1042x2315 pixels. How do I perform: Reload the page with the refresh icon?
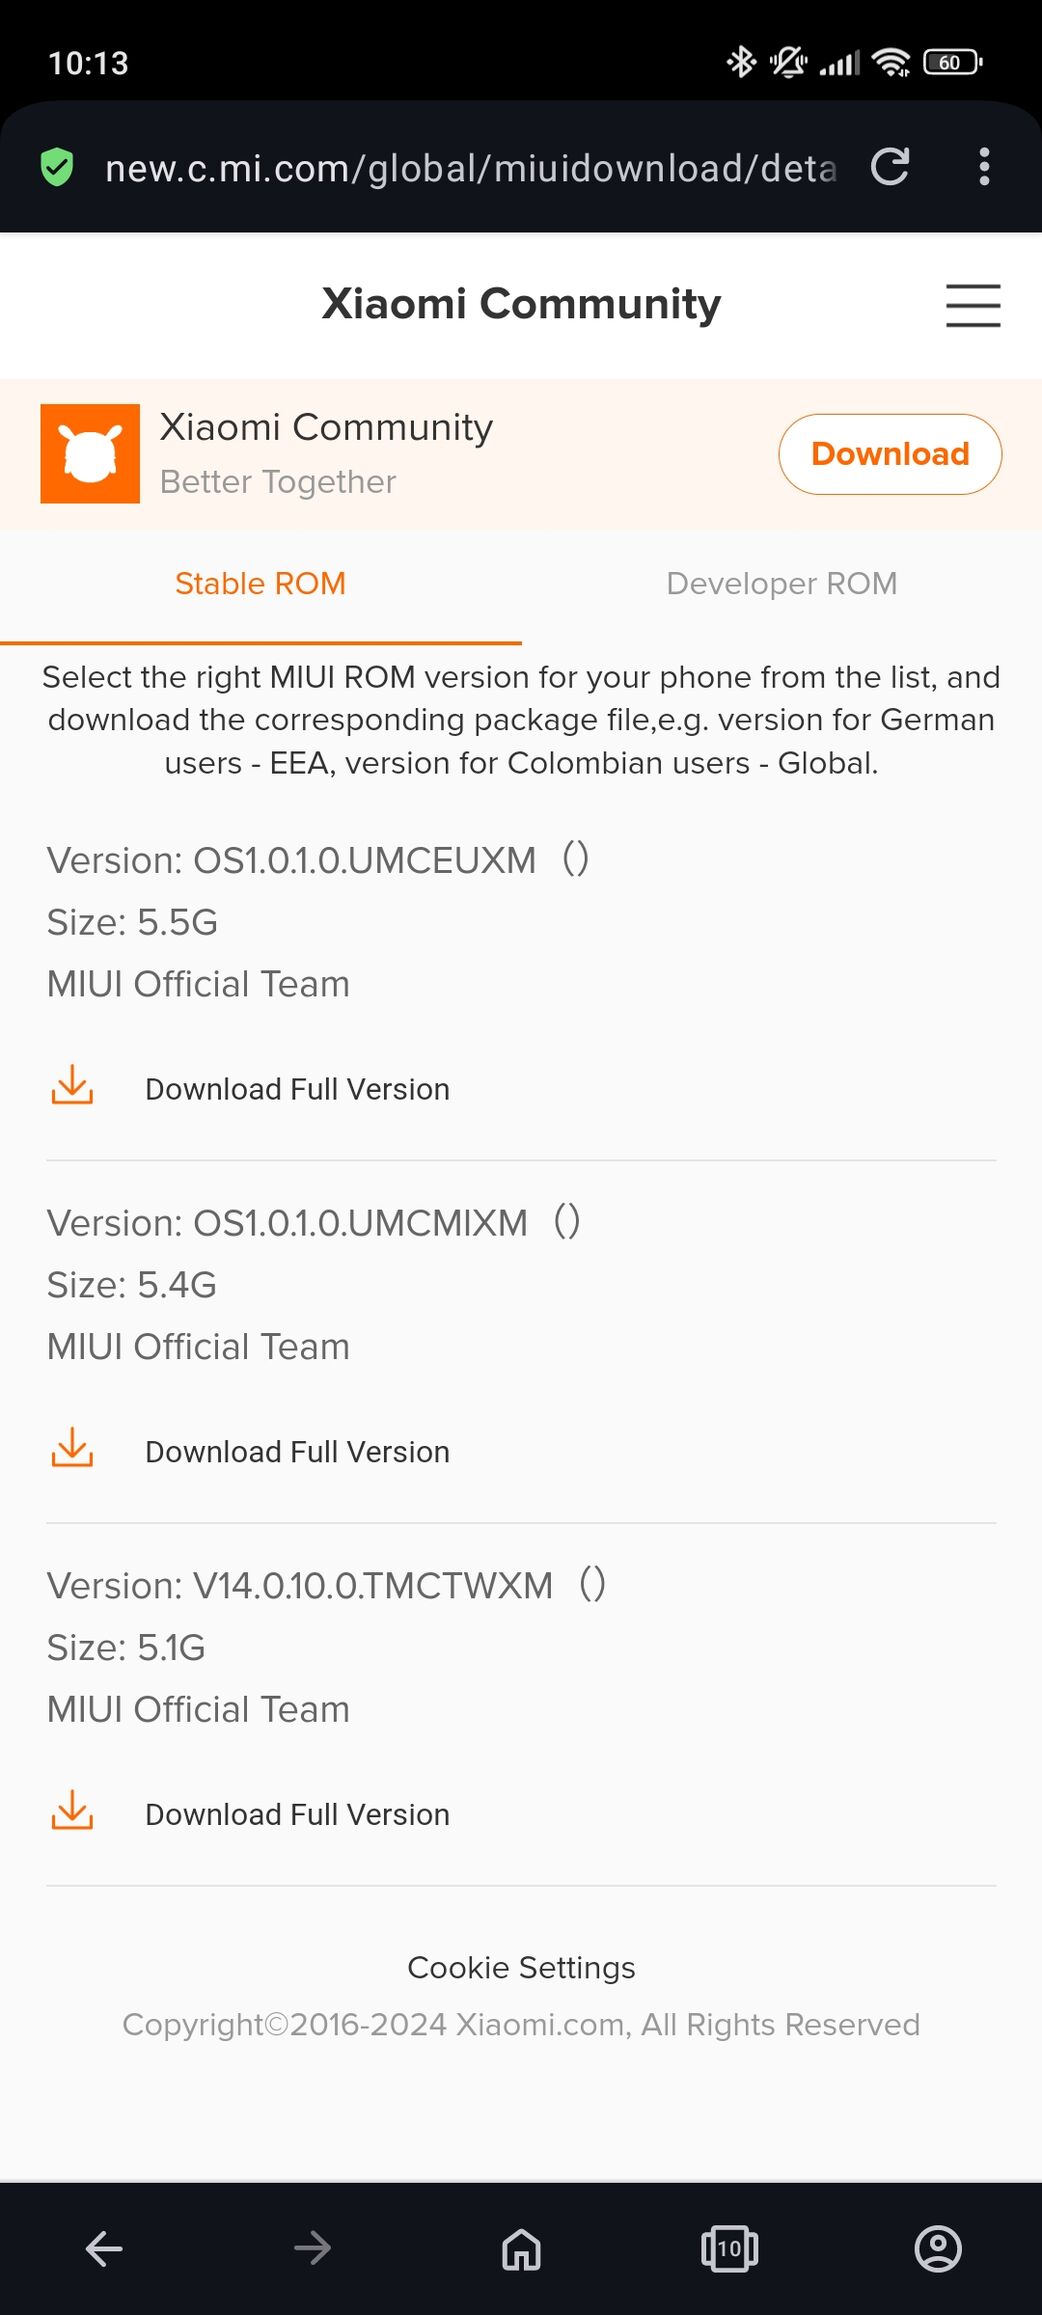point(889,167)
